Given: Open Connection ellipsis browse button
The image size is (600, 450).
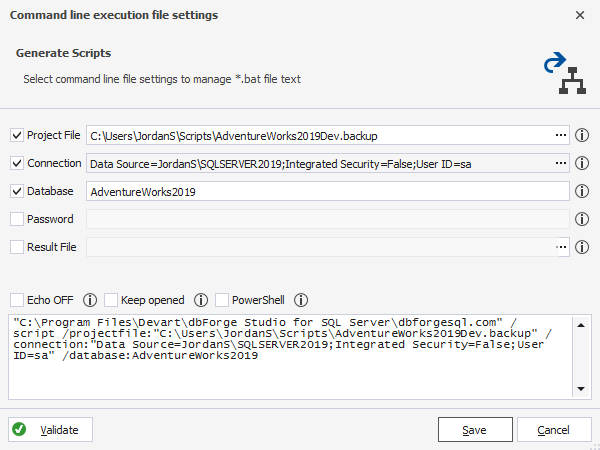Looking at the screenshot, I should 561,163.
